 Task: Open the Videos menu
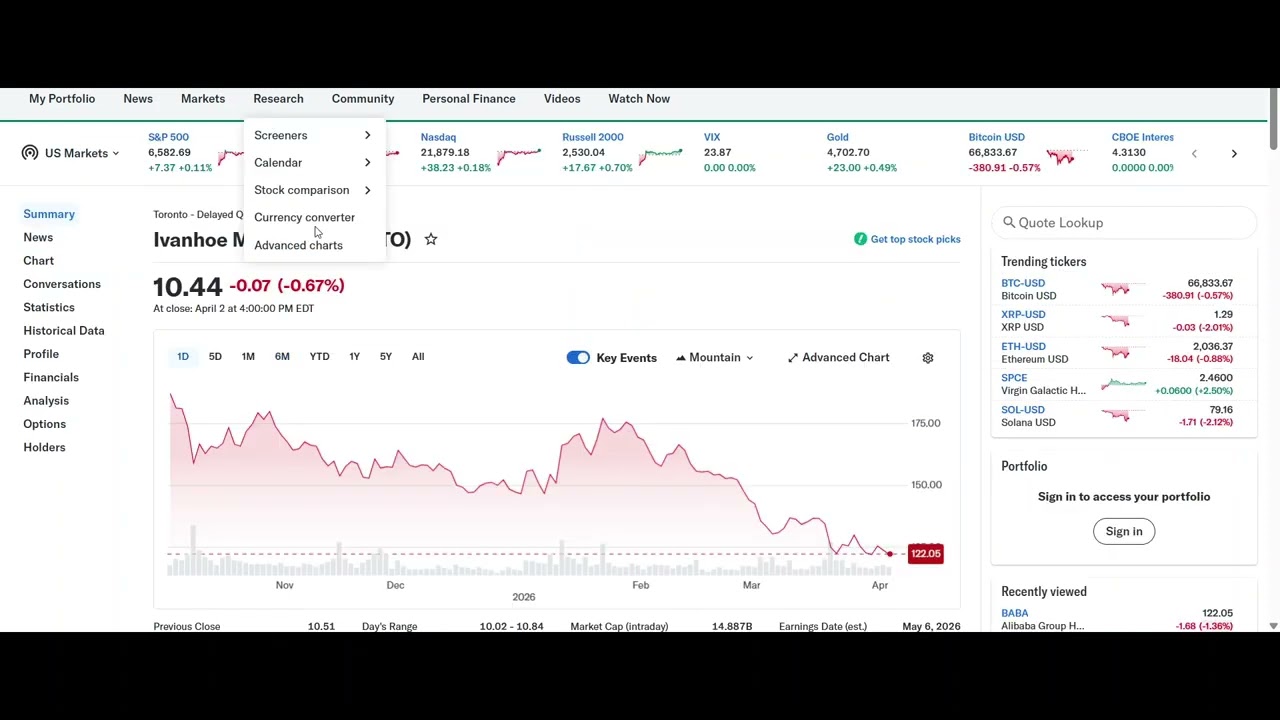tap(562, 99)
